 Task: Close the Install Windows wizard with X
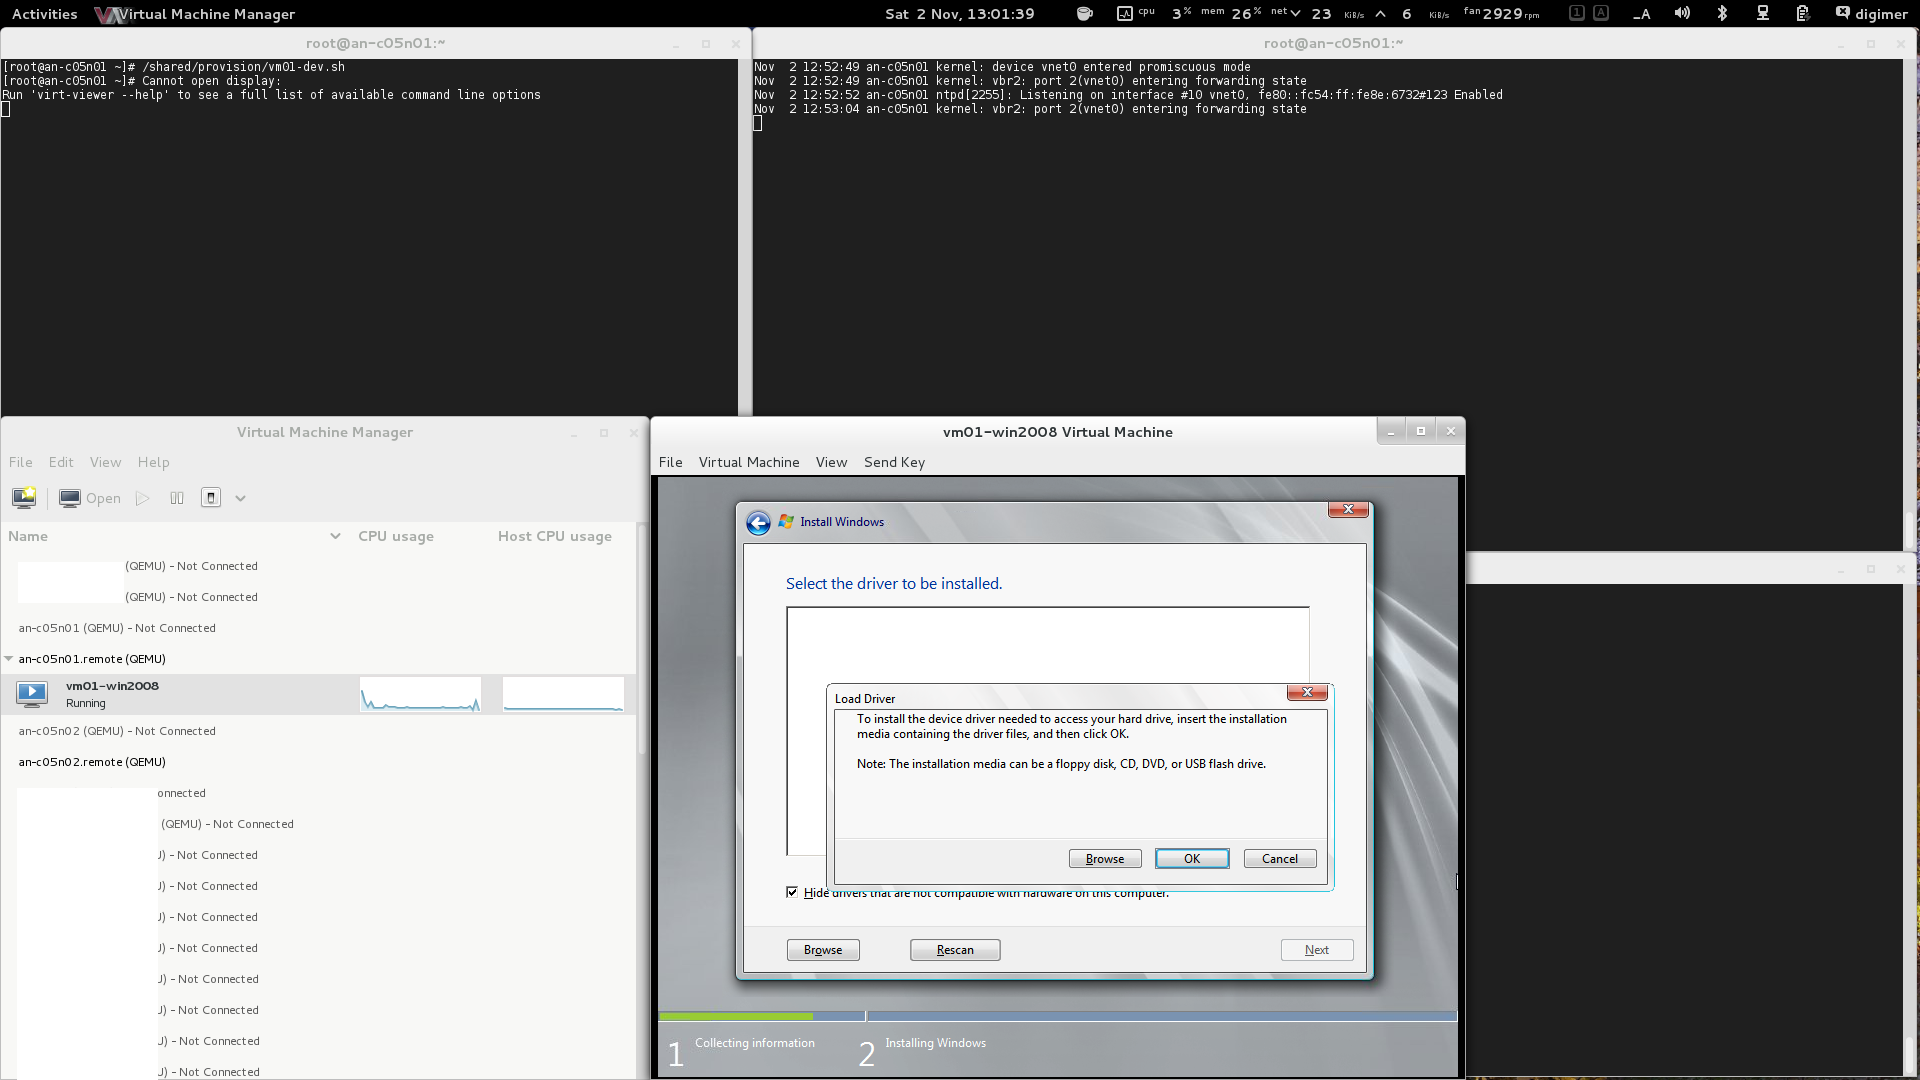click(x=1348, y=509)
